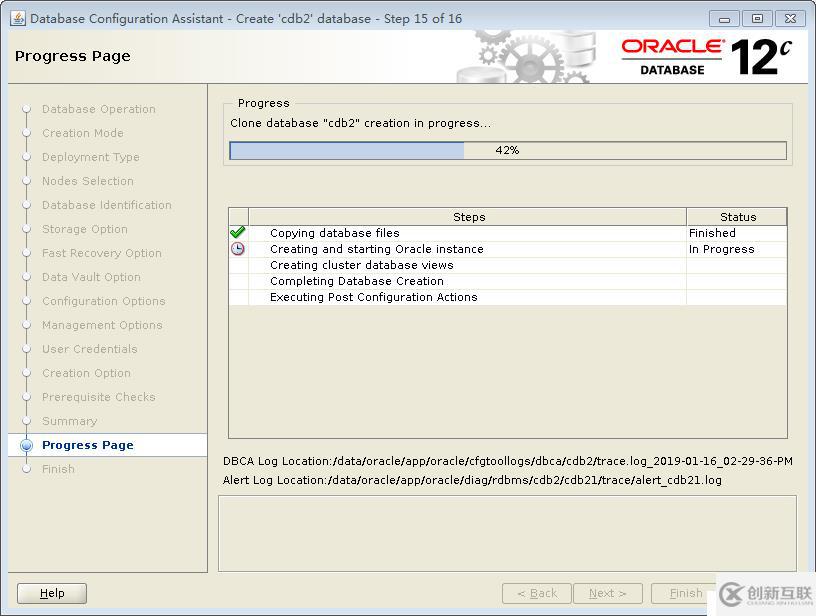Viewport: 816px width, 616px height.
Task: Close the Database Configuration Assistant window
Action: click(x=790, y=19)
